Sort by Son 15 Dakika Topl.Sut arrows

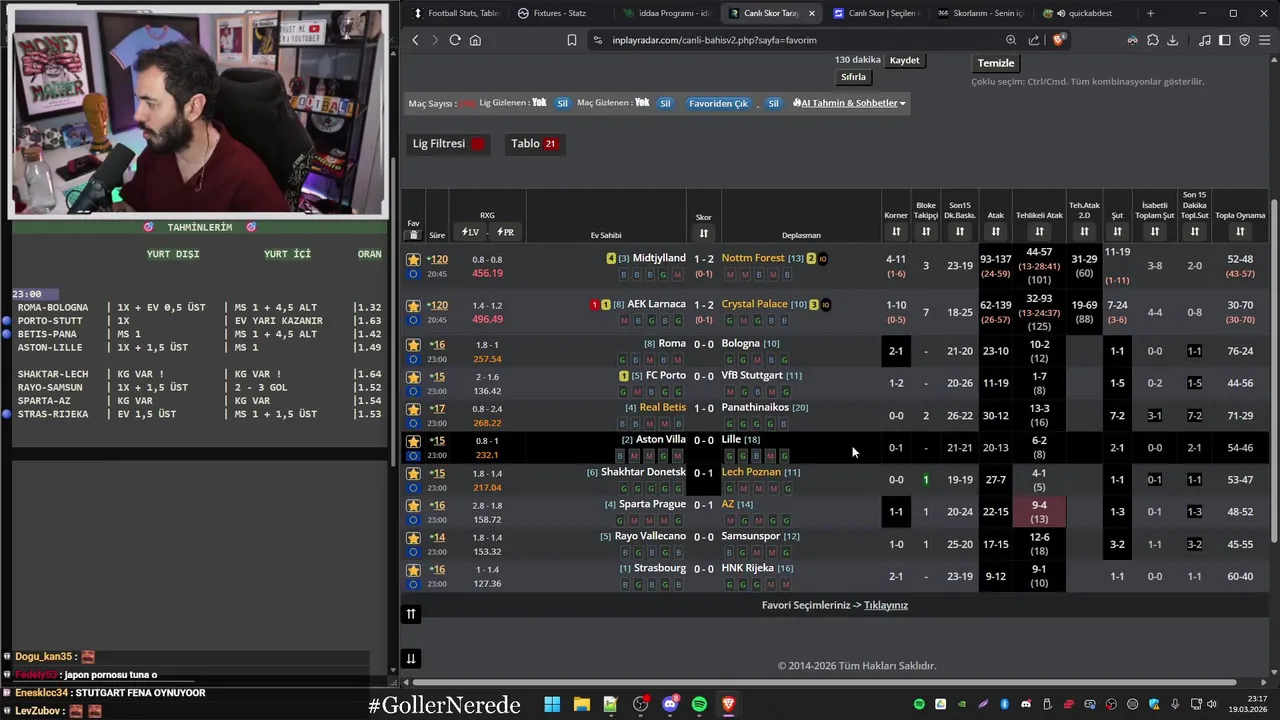tap(1194, 232)
